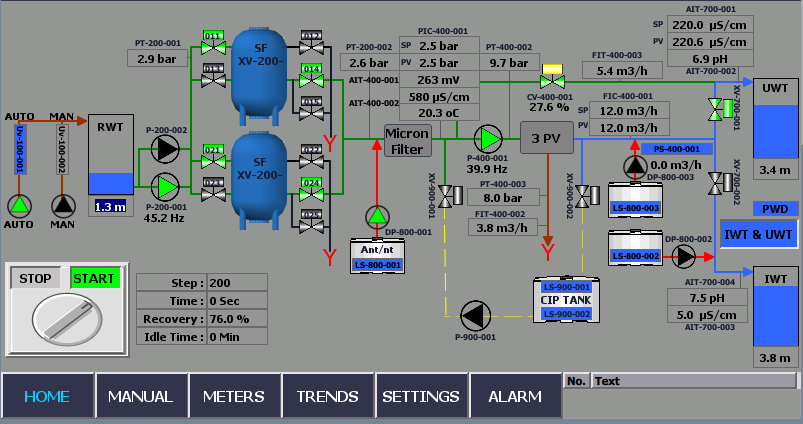Click lower SF XV-200 filter vessel
This screenshot has height=424, width=803.
pos(259,180)
